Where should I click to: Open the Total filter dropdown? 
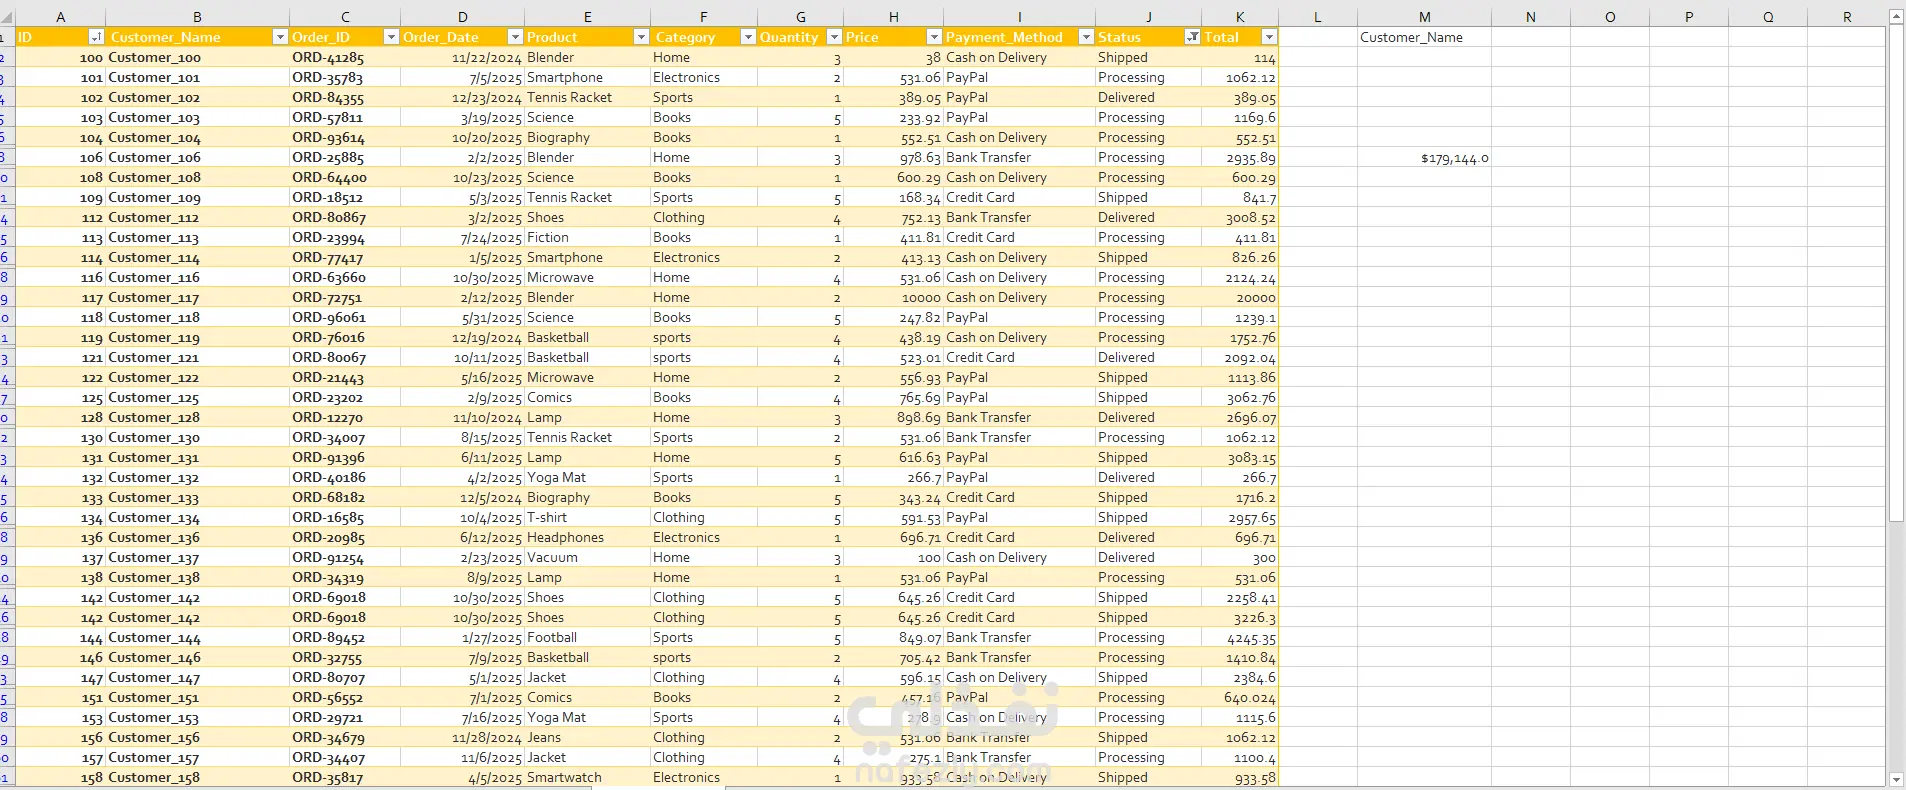[1269, 37]
